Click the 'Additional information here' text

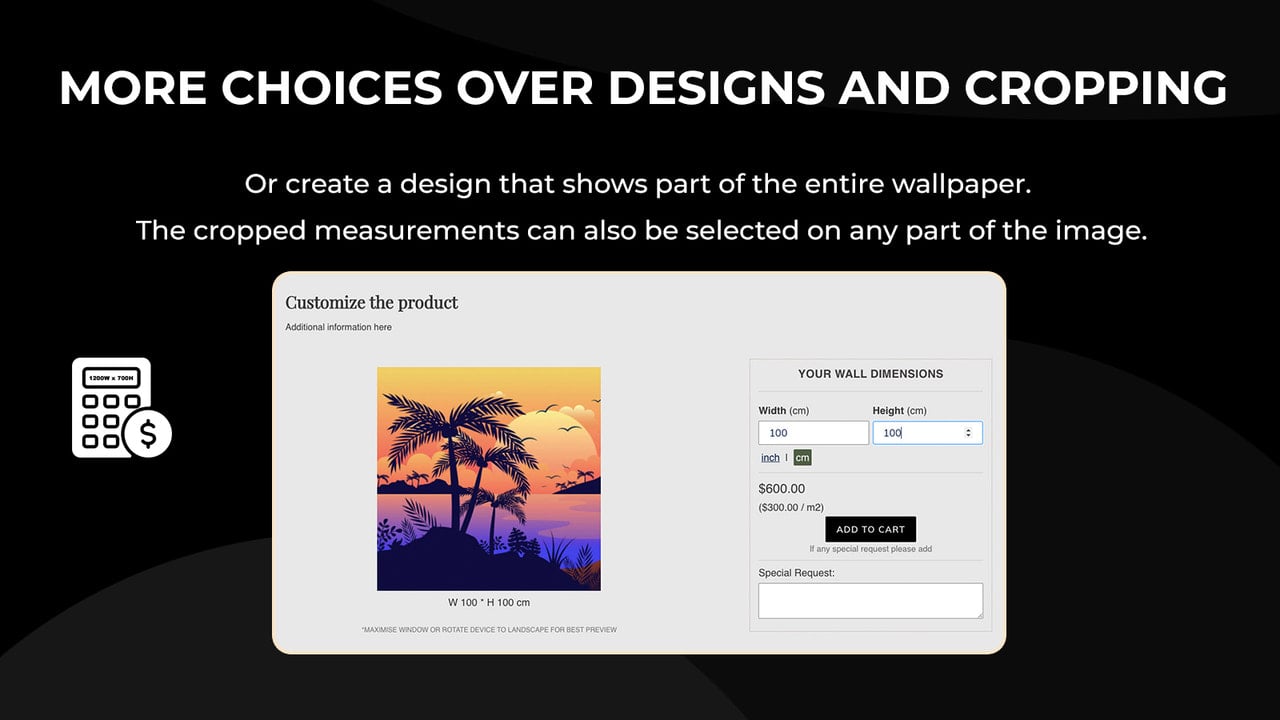tap(338, 327)
